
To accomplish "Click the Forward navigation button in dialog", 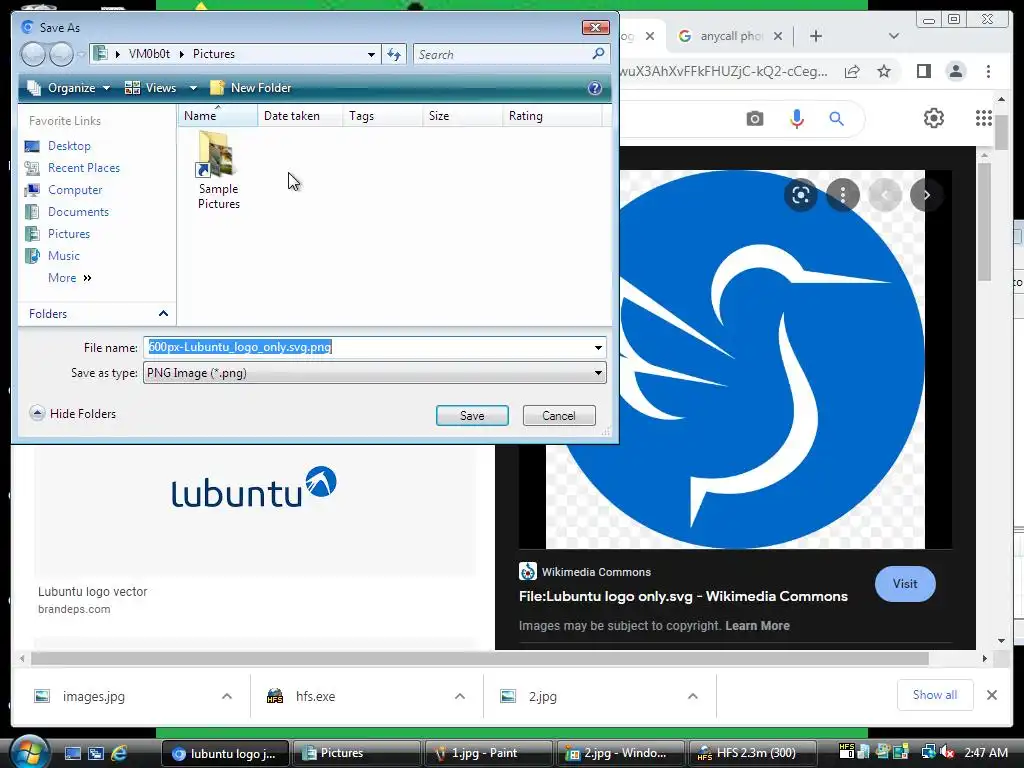I will pos(61,54).
